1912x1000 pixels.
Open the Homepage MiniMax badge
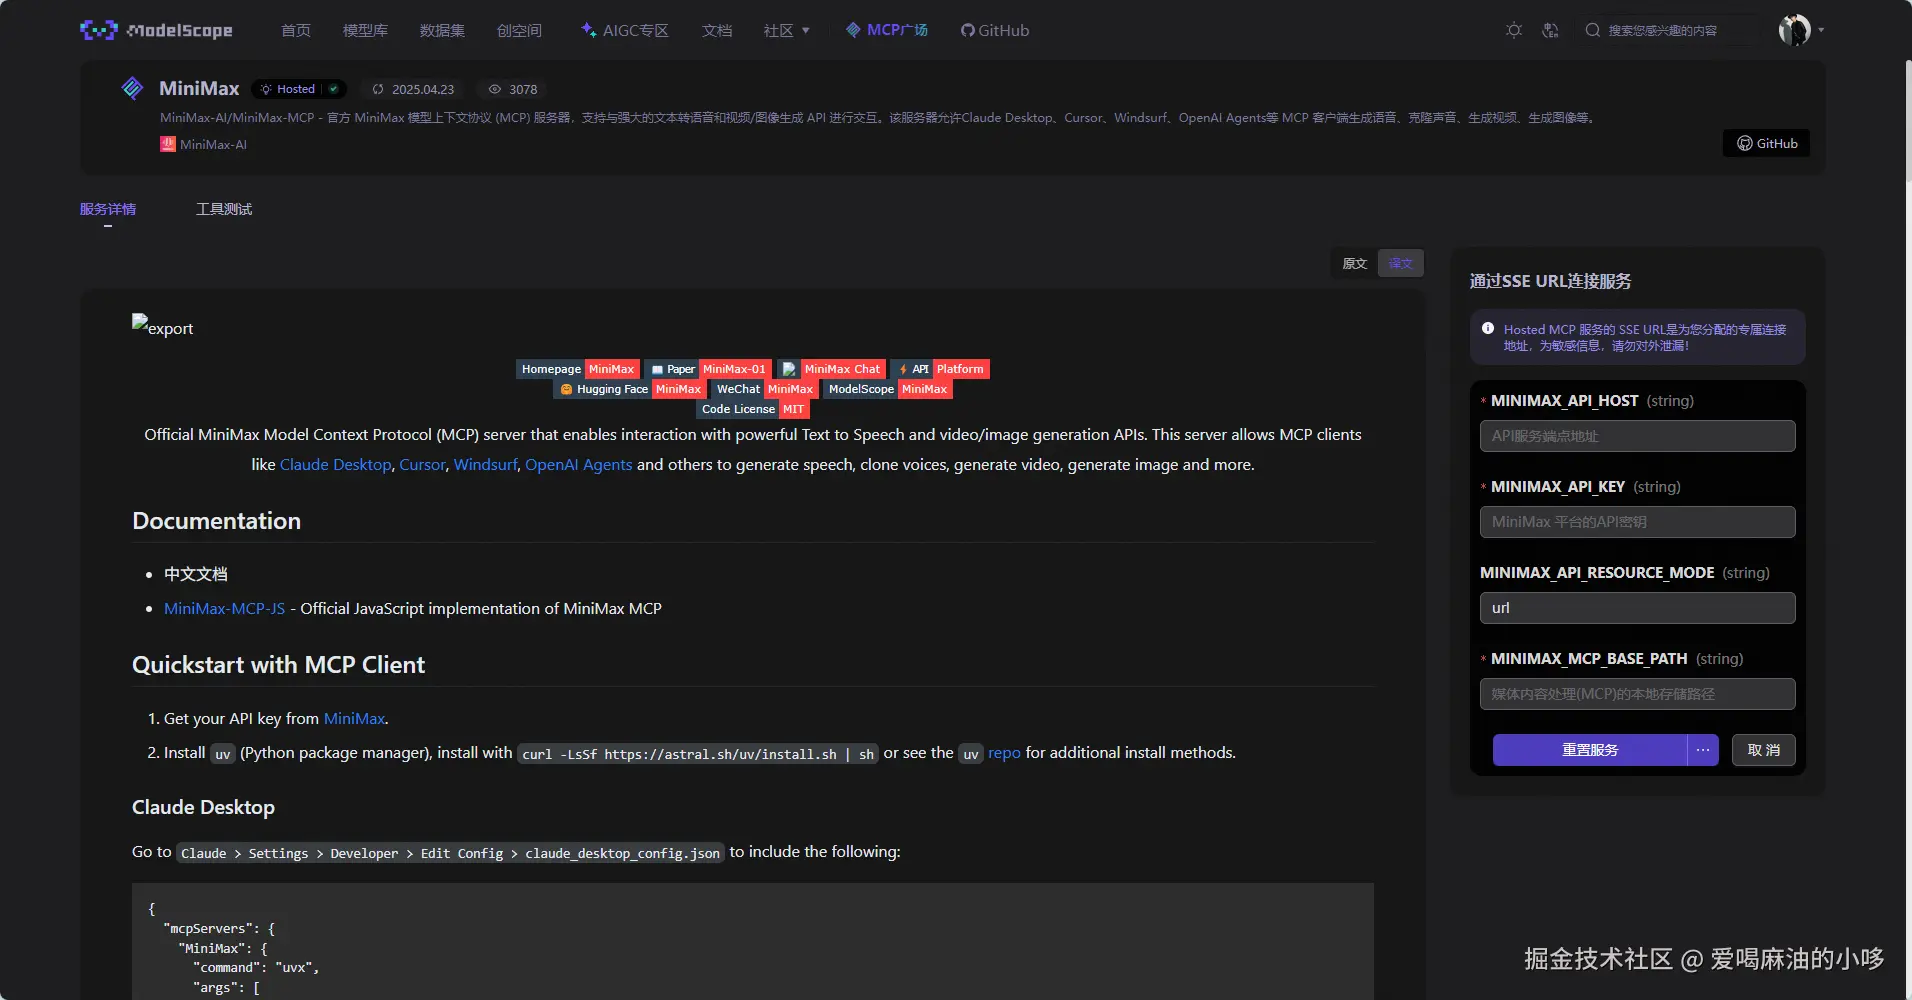[578, 369]
